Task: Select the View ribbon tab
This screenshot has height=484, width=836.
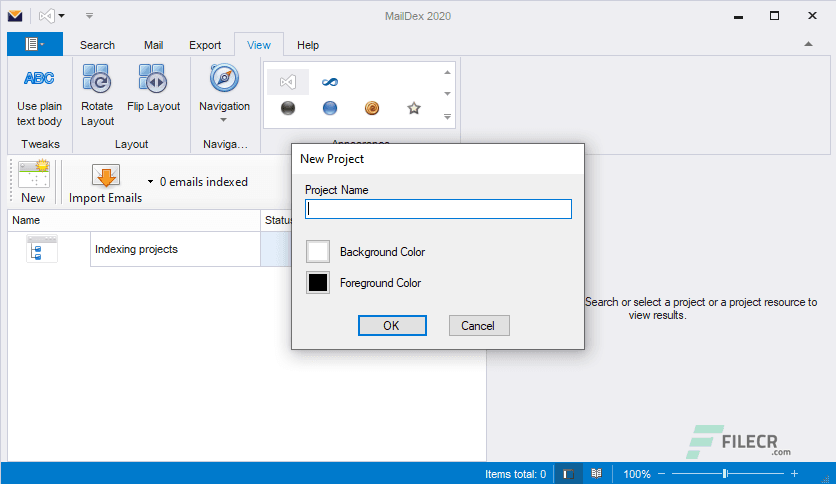Action: pos(259,45)
